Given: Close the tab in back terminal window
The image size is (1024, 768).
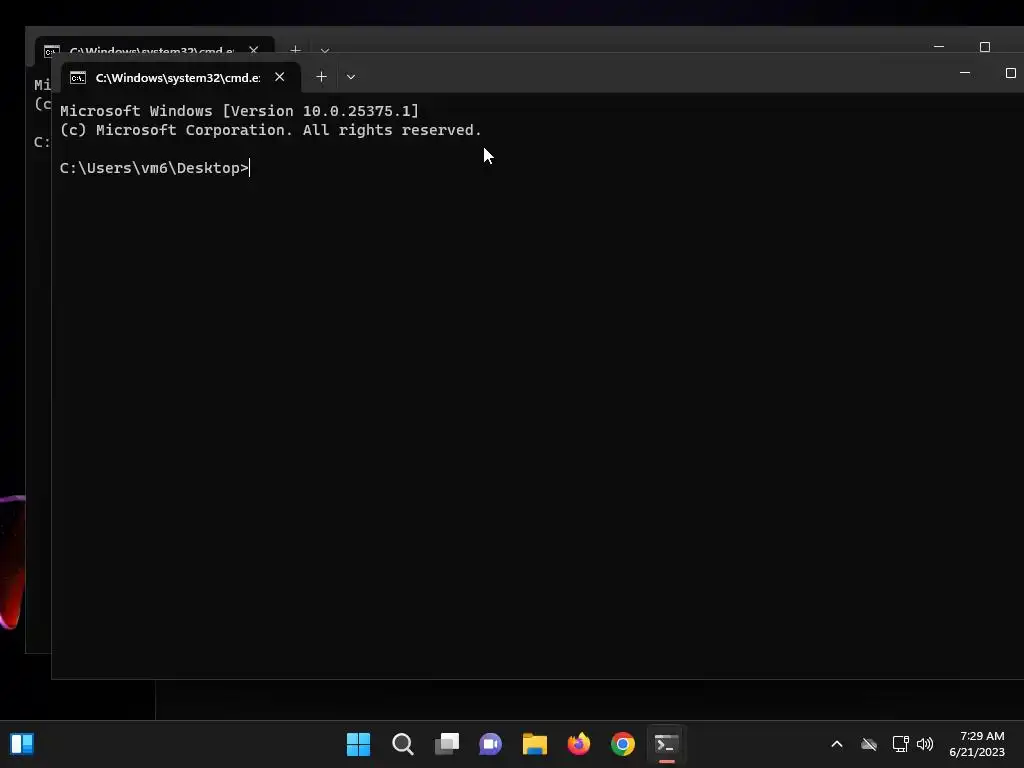Looking at the screenshot, I should click(x=253, y=50).
